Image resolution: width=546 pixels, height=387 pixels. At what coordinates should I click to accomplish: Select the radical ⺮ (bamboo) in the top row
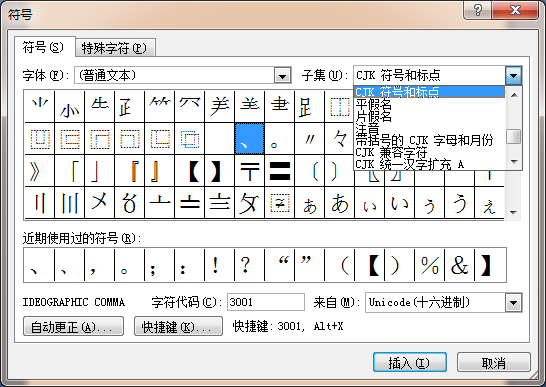[x=159, y=106]
